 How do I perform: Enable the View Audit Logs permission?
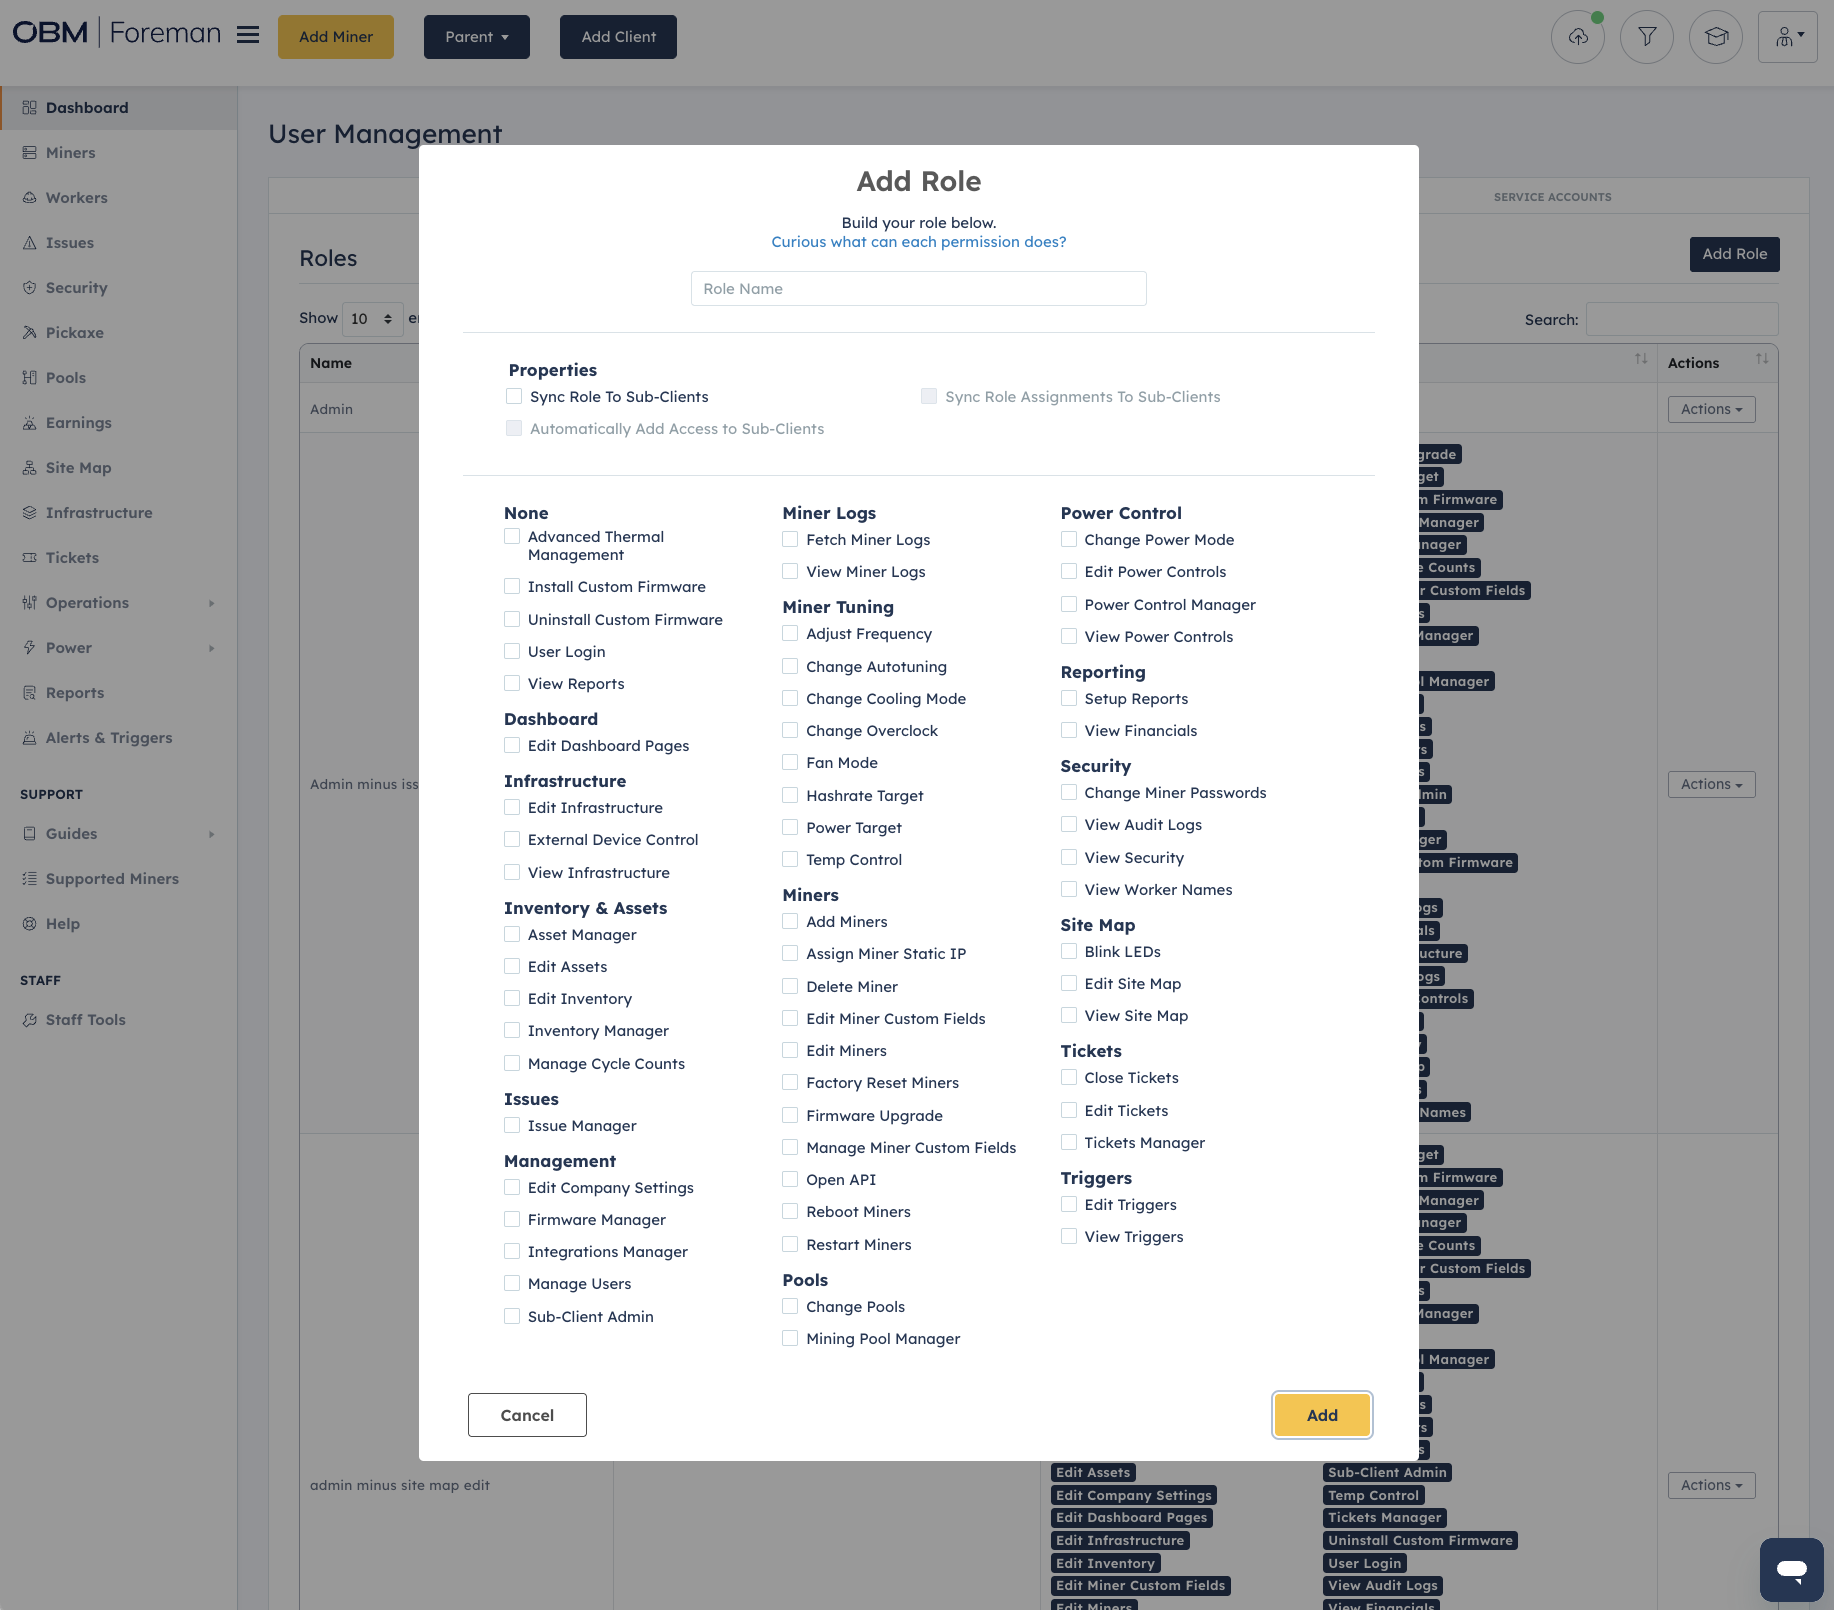point(1069,825)
